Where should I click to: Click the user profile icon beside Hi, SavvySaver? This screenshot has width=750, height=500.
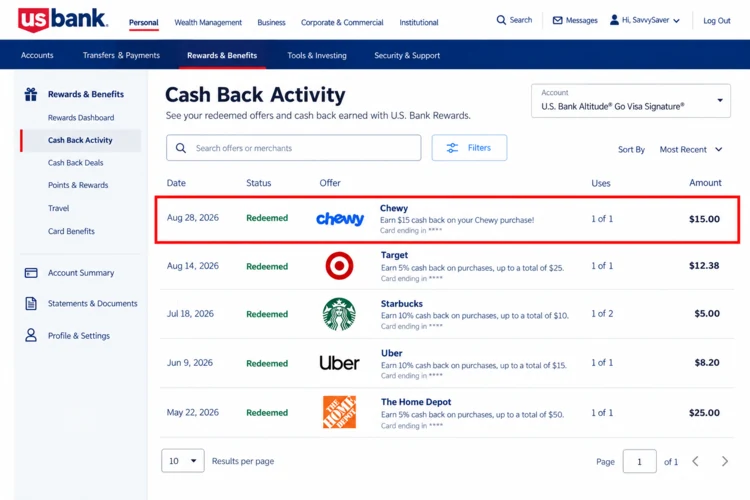pos(614,20)
